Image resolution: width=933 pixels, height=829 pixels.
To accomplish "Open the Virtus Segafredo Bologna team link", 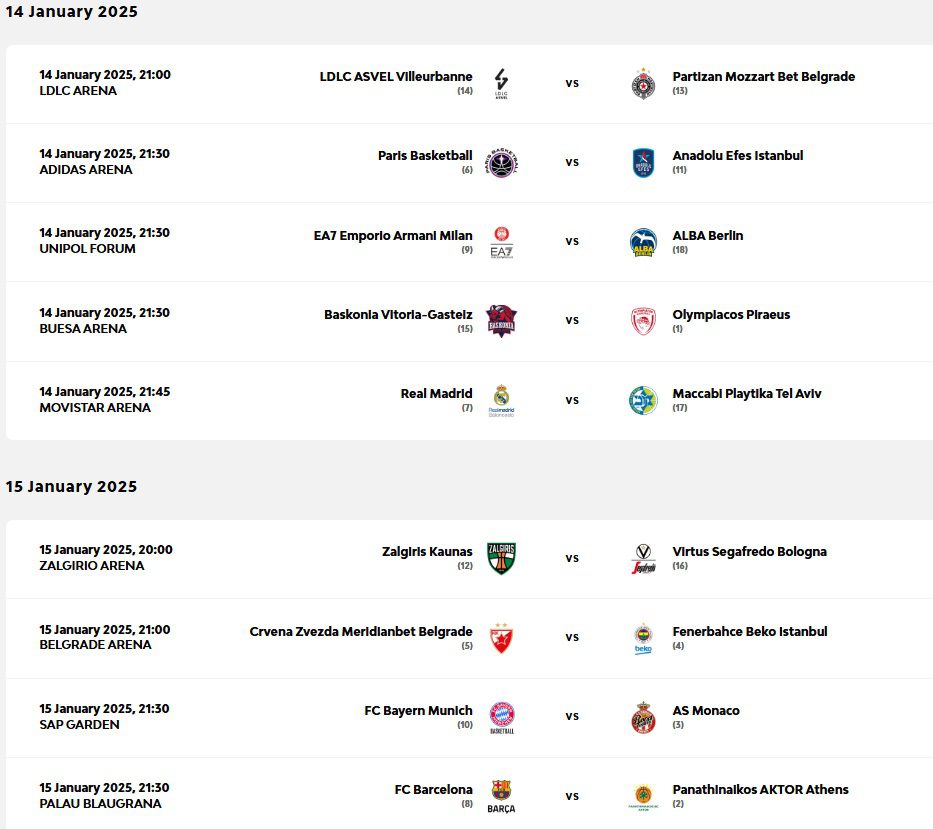I will tap(749, 551).
